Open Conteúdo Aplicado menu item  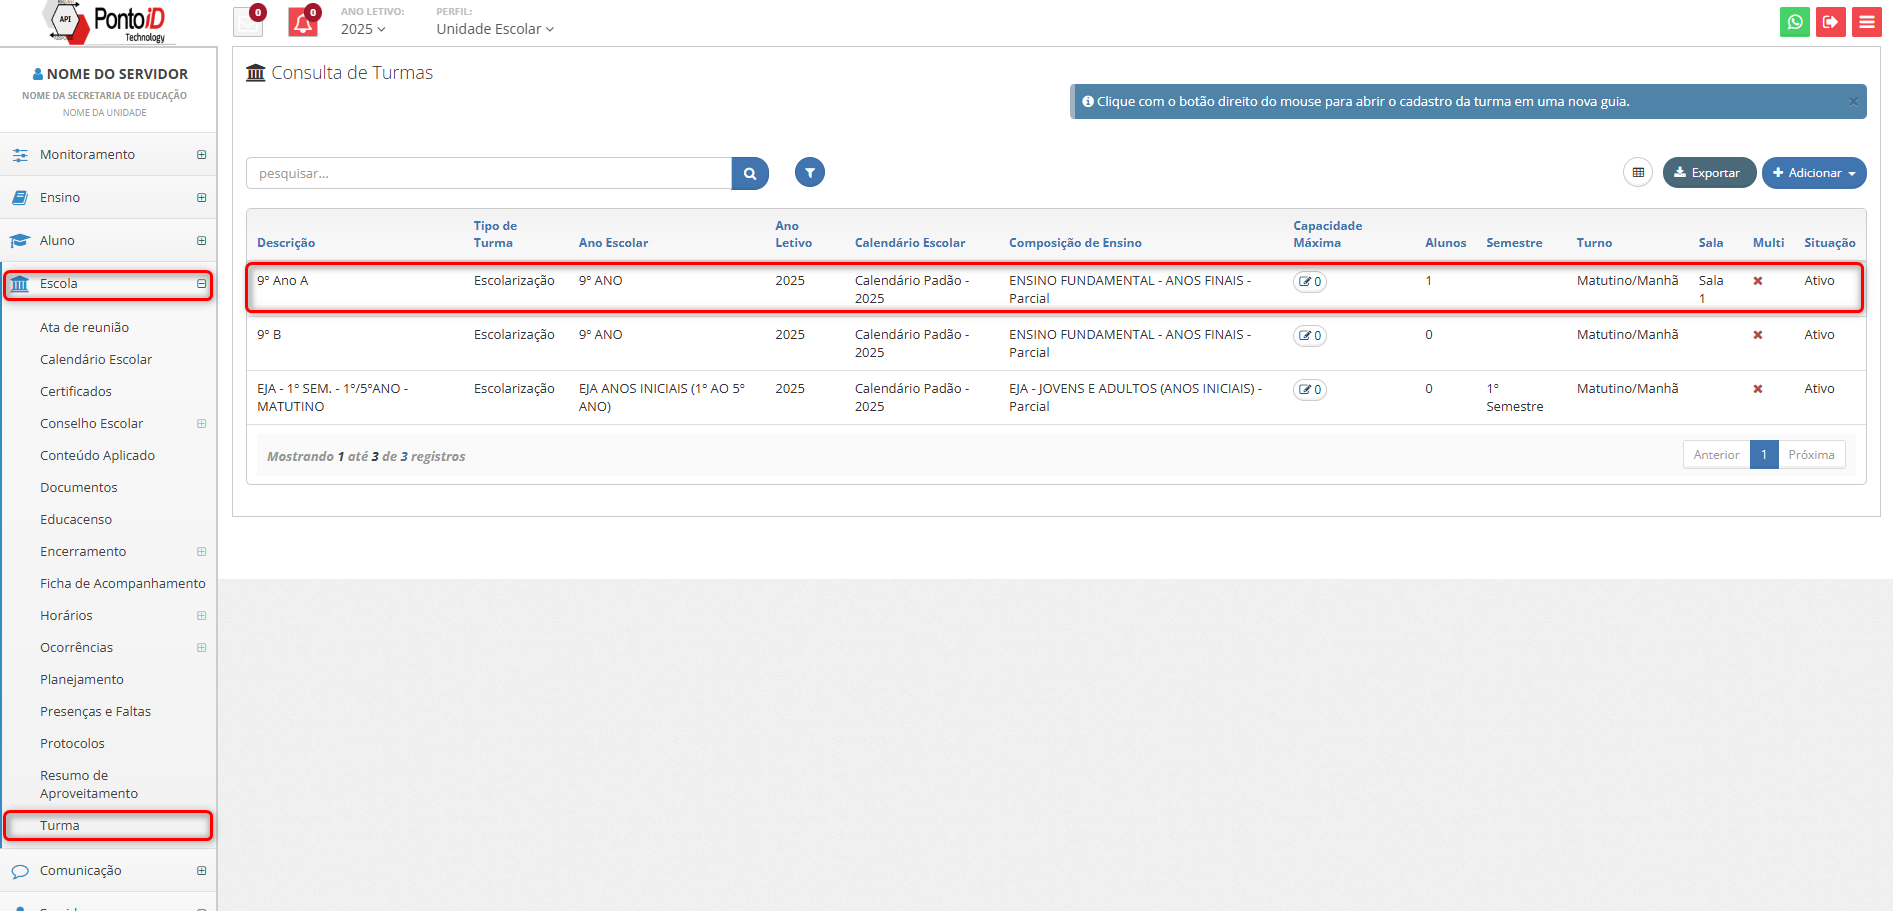(x=97, y=456)
